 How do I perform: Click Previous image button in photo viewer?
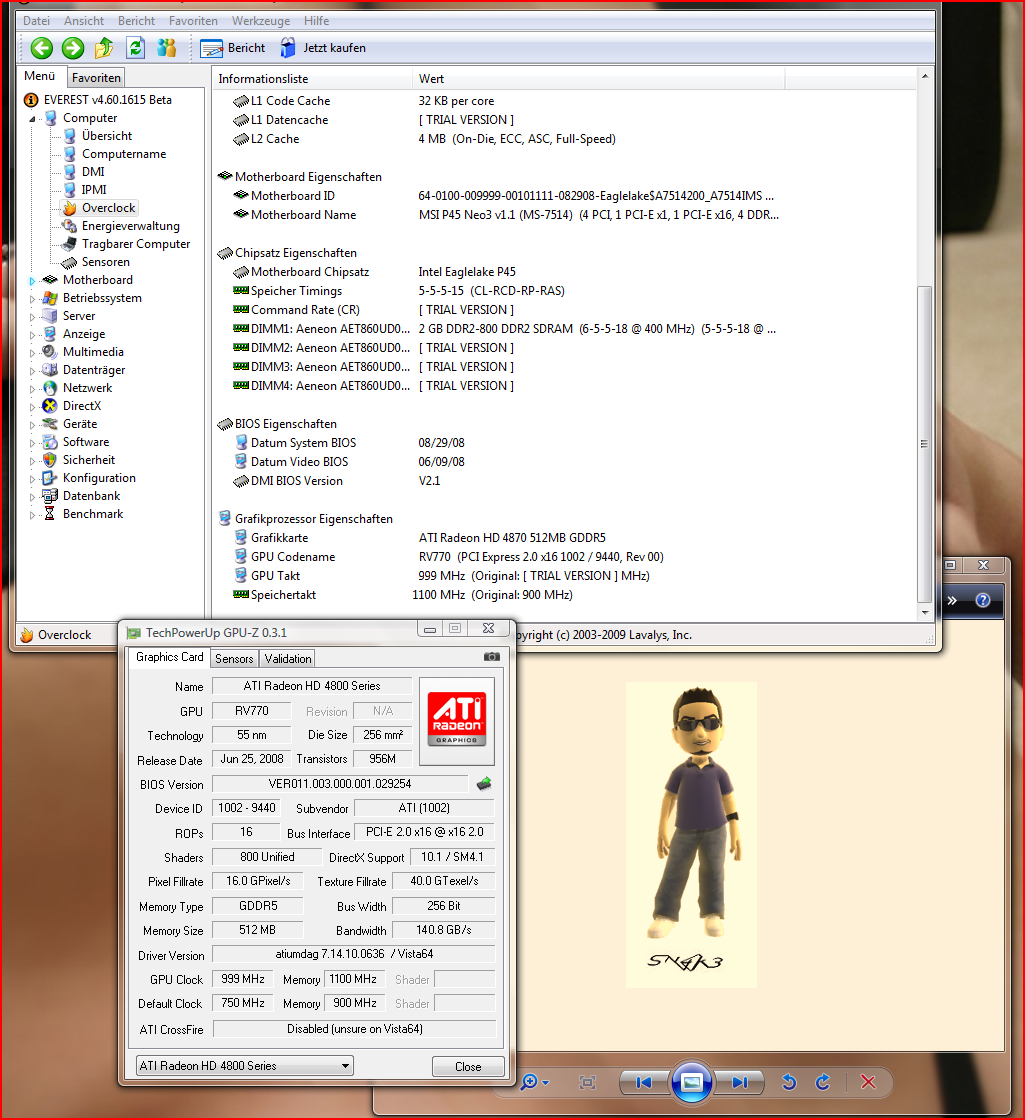(x=644, y=1082)
